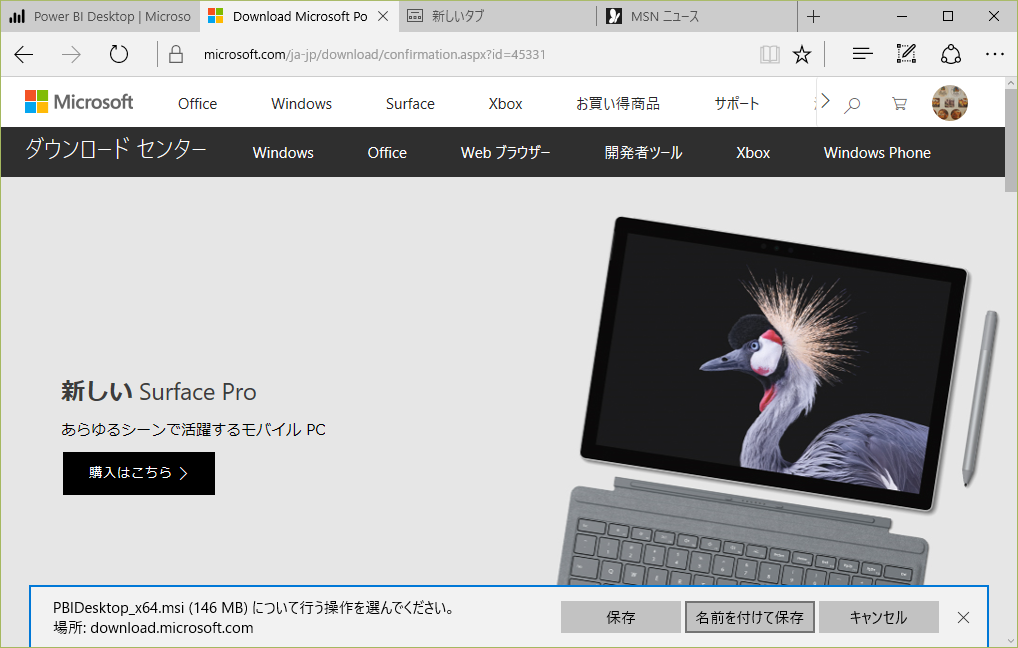The width and height of the screenshot is (1018, 648).
Task: Switch to Power BI Desktop tab
Action: point(100,16)
